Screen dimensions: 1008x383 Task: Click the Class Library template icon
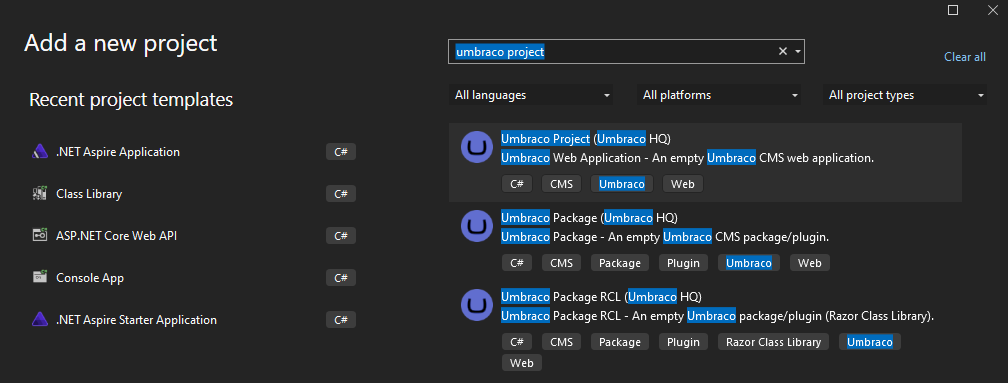pyautogui.click(x=40, y=193)
